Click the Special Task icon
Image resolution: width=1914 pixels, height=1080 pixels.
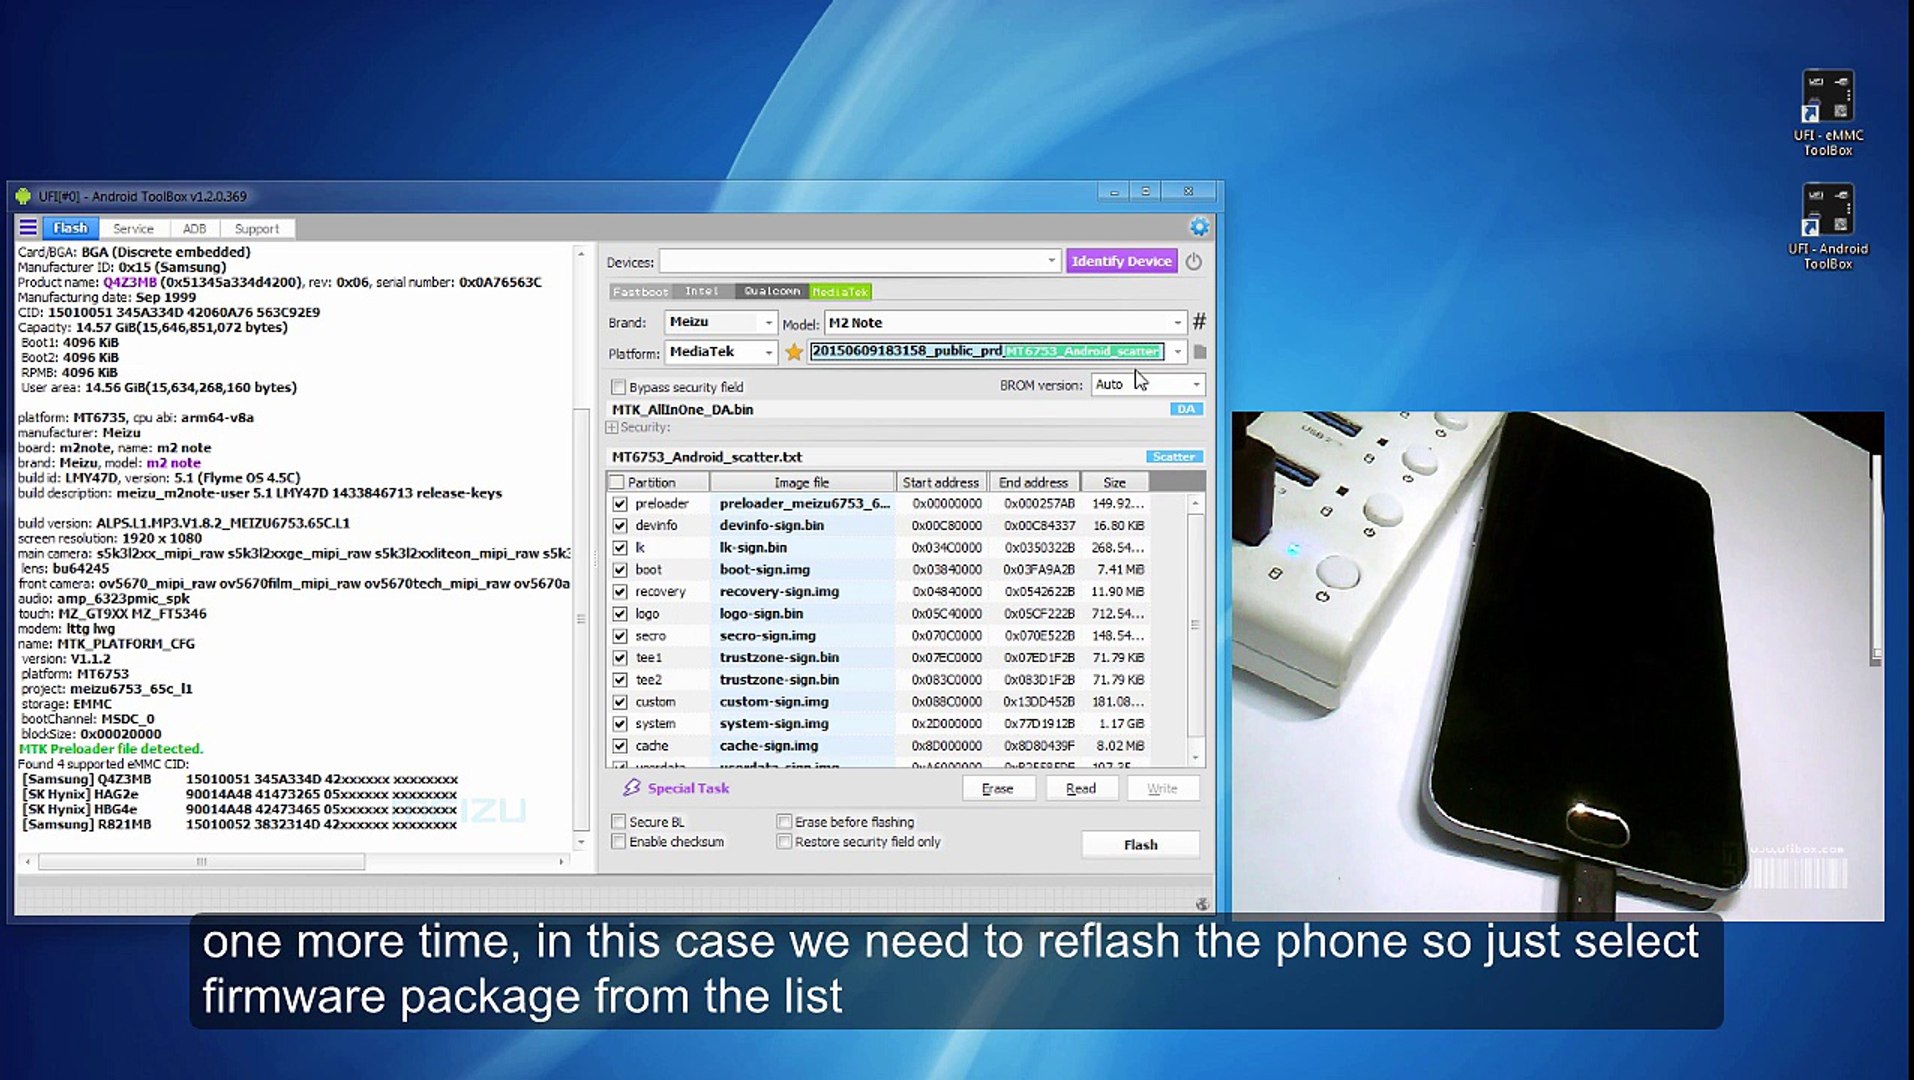[632, 788]
